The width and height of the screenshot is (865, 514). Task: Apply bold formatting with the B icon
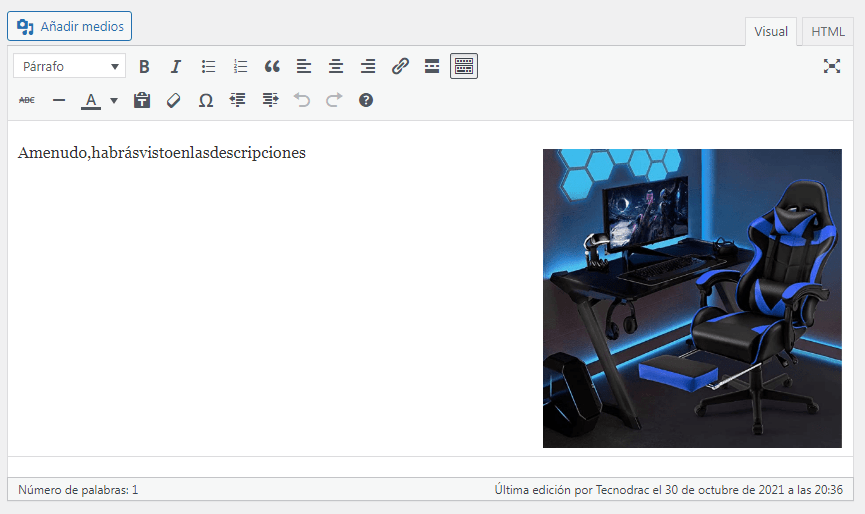[x=144, y=67]
